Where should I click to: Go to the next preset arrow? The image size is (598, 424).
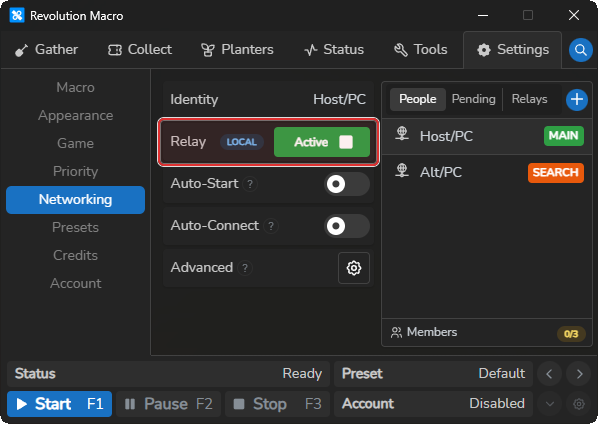coord(579,374)
